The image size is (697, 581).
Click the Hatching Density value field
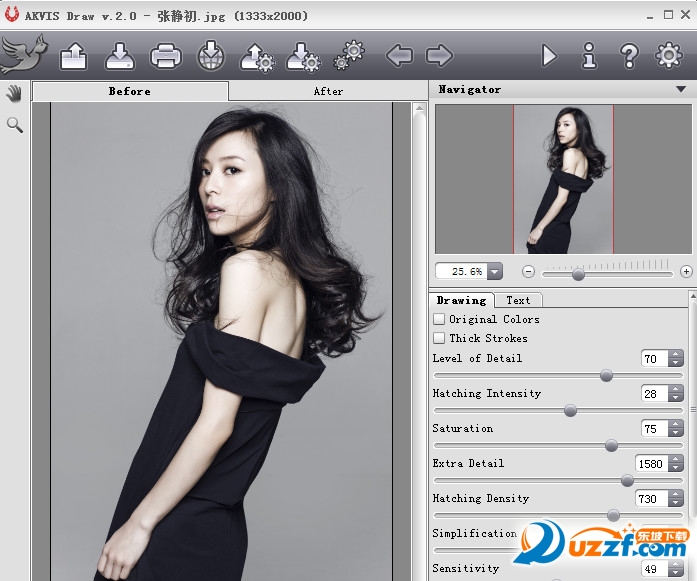652,499
